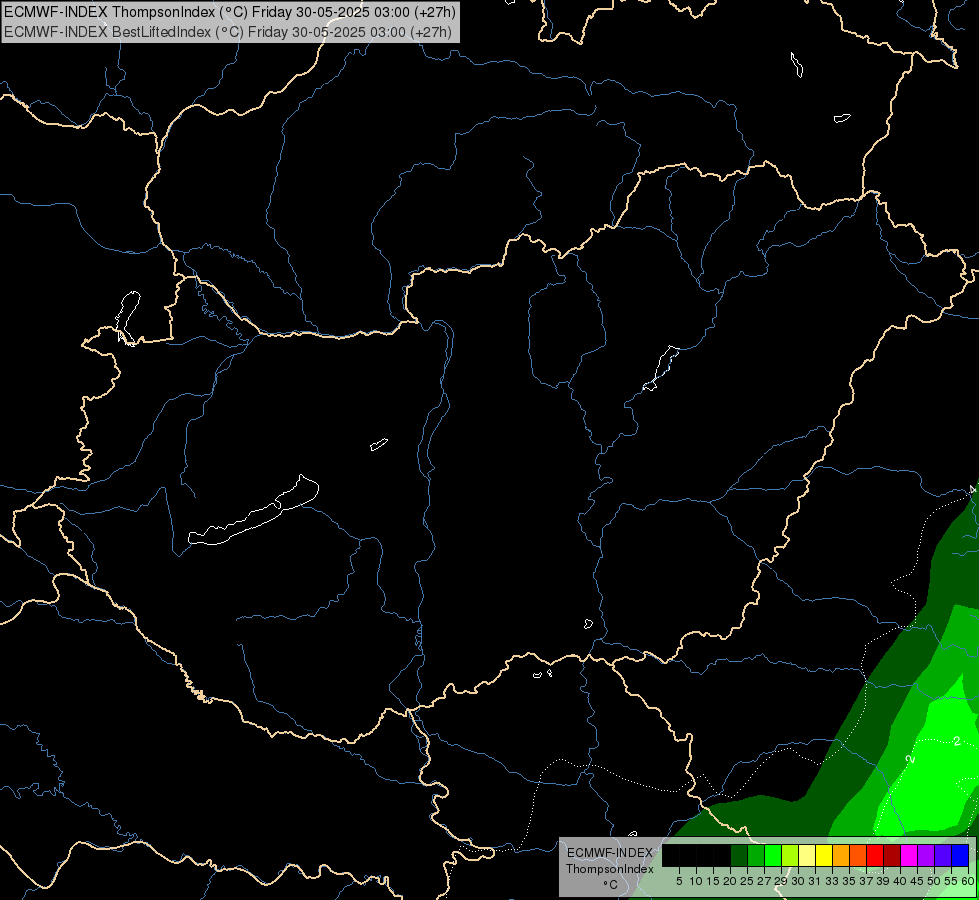
Task: Click the ECMWF-INDEX label in the legend
Action: (610, 853)
